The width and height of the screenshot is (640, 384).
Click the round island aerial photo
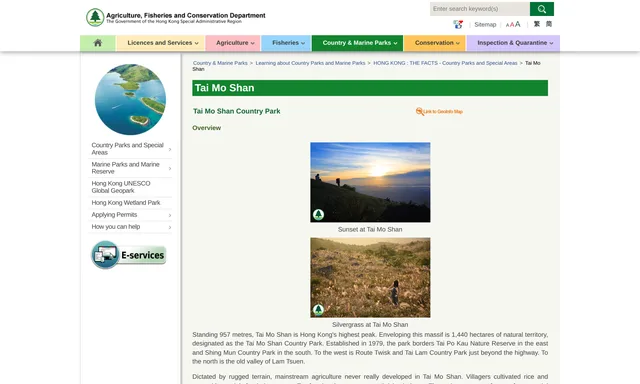(x=130, y=99)
